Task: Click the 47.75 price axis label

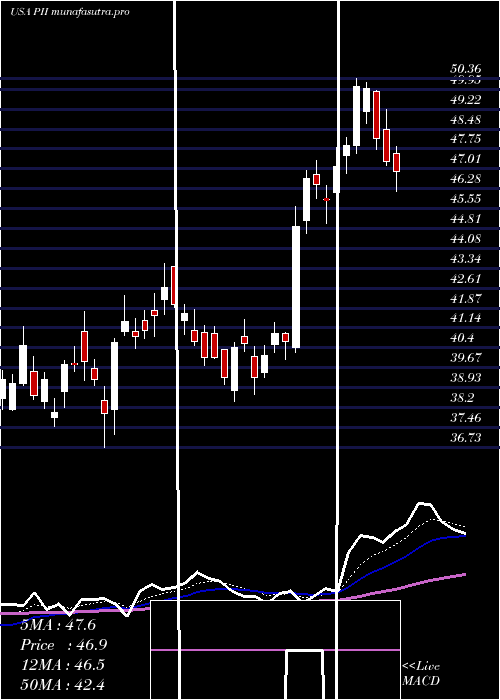Action: (x=466, y=139)
